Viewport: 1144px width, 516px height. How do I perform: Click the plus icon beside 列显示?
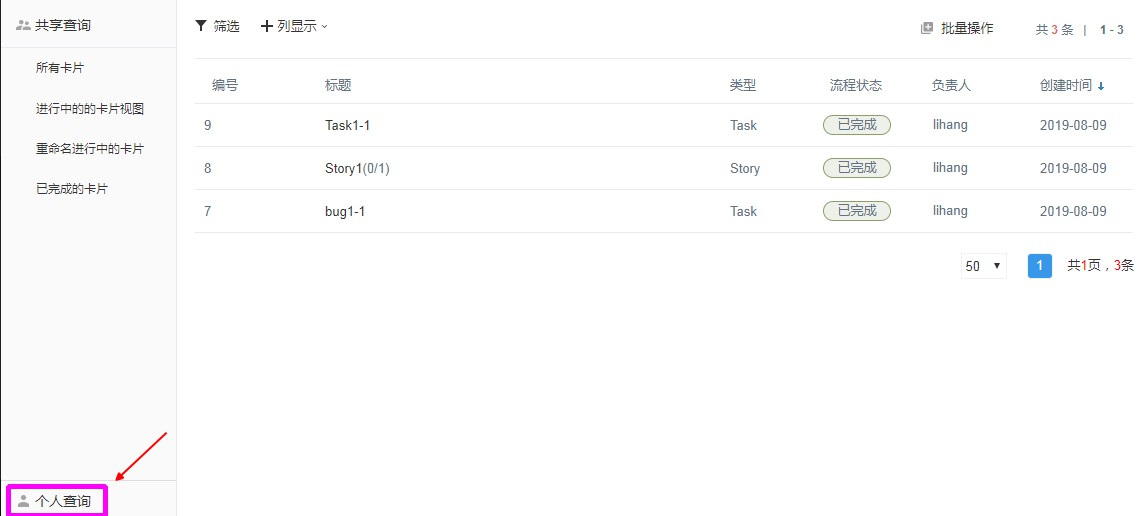pyautogui.click(x=267, y=26)
